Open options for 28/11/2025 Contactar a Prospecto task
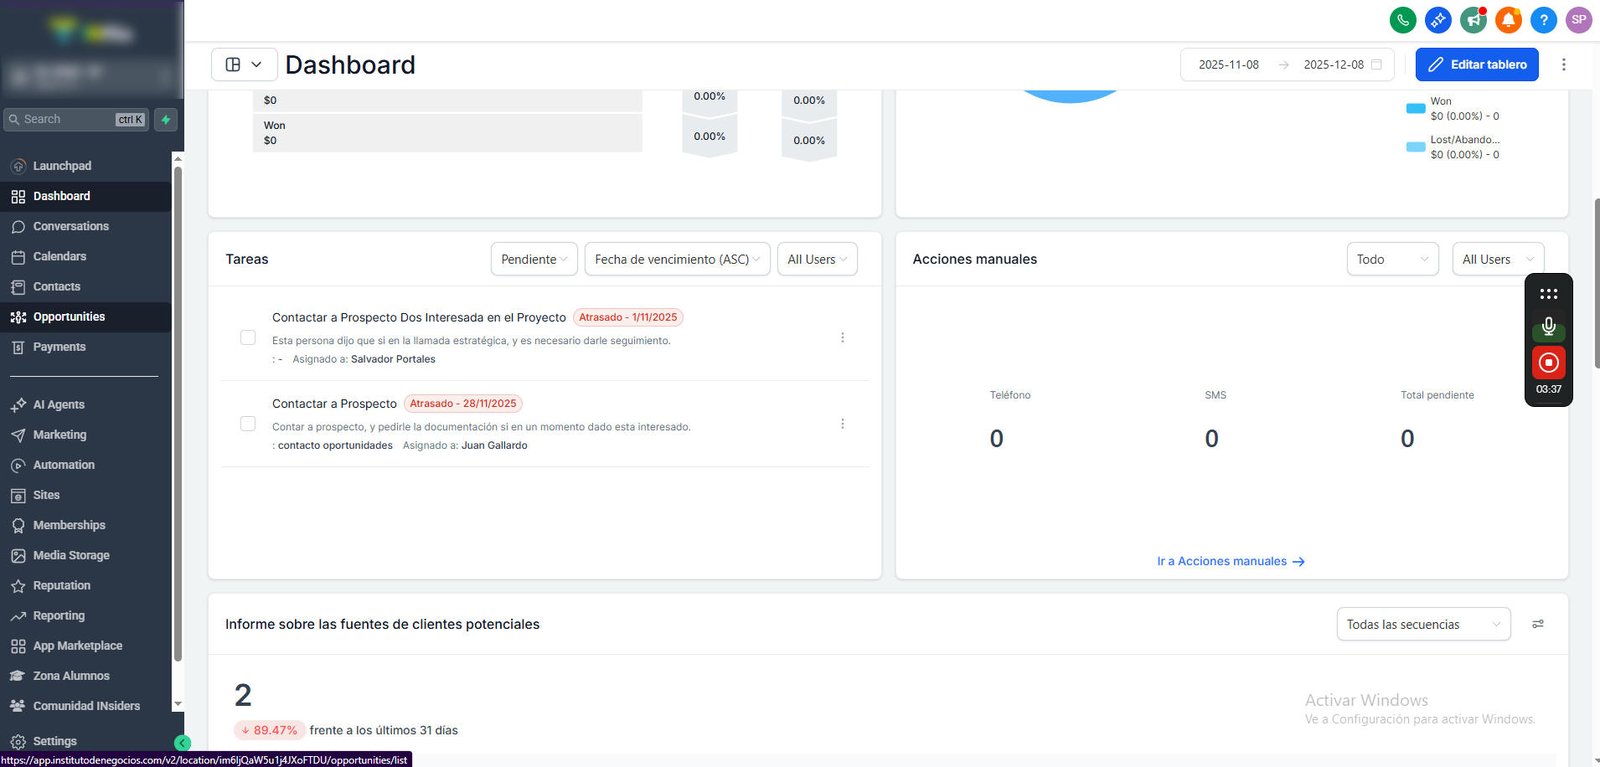Image resolution: width=1600 pixels, height=767 pixels. (x=843, y=424)
